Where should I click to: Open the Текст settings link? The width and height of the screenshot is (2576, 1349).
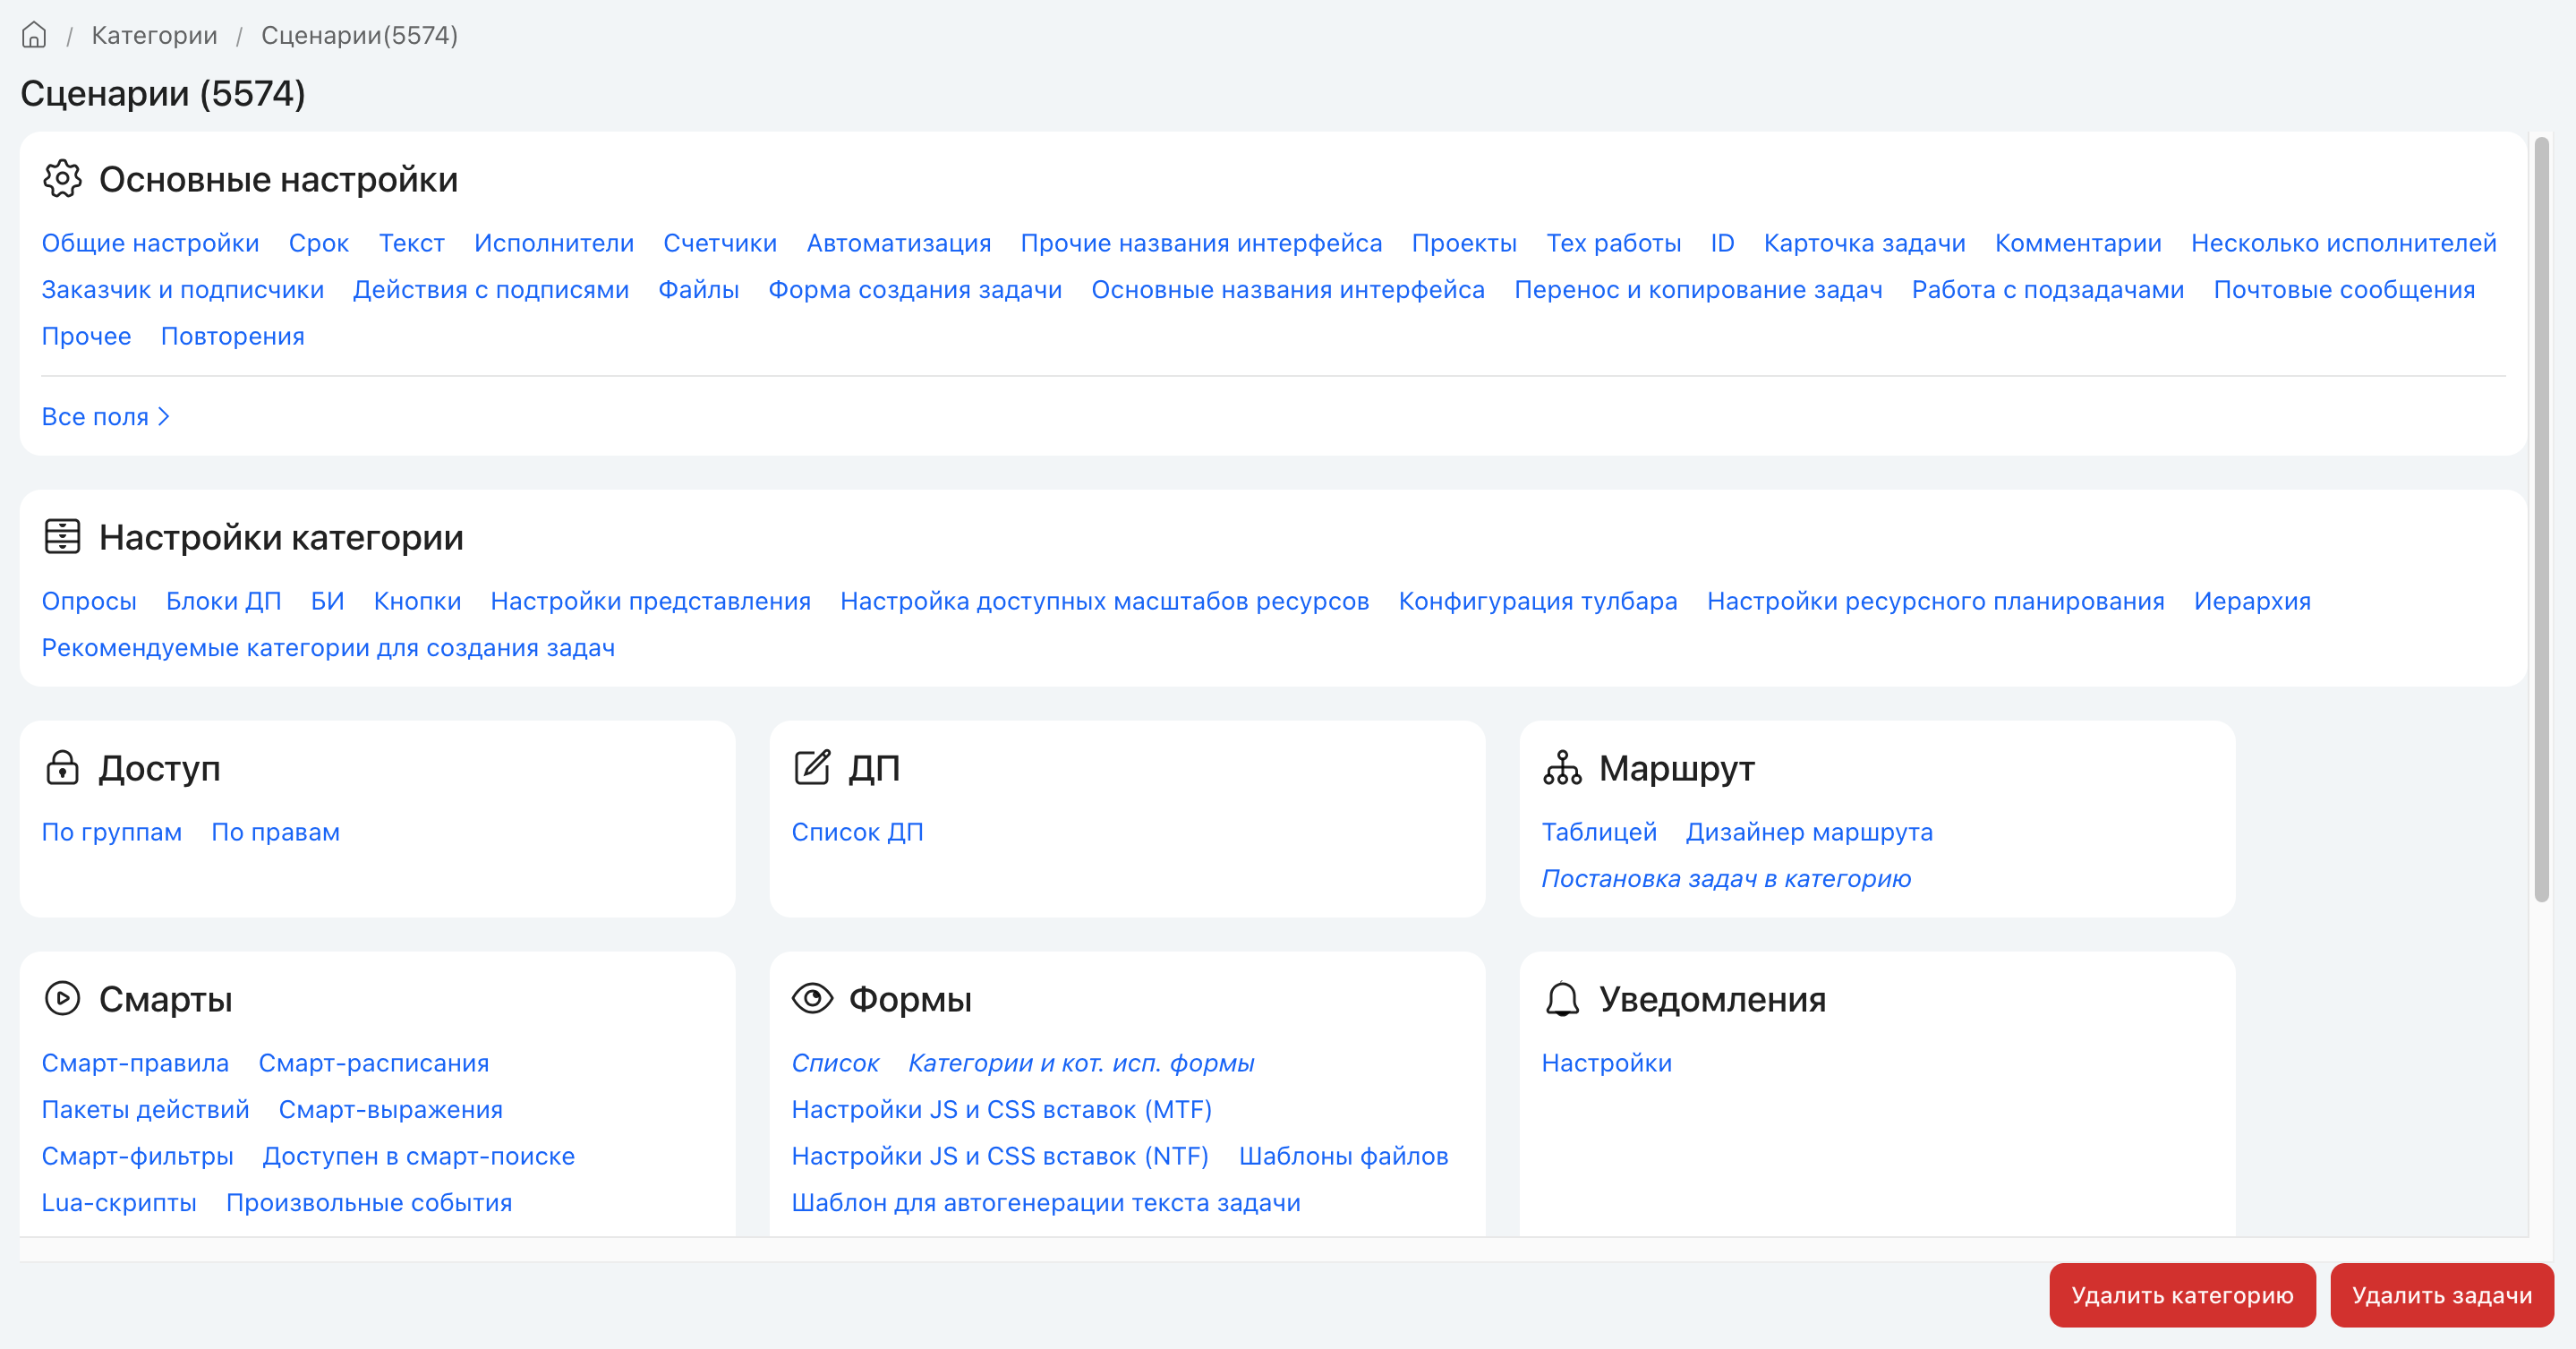click(411, 243)
